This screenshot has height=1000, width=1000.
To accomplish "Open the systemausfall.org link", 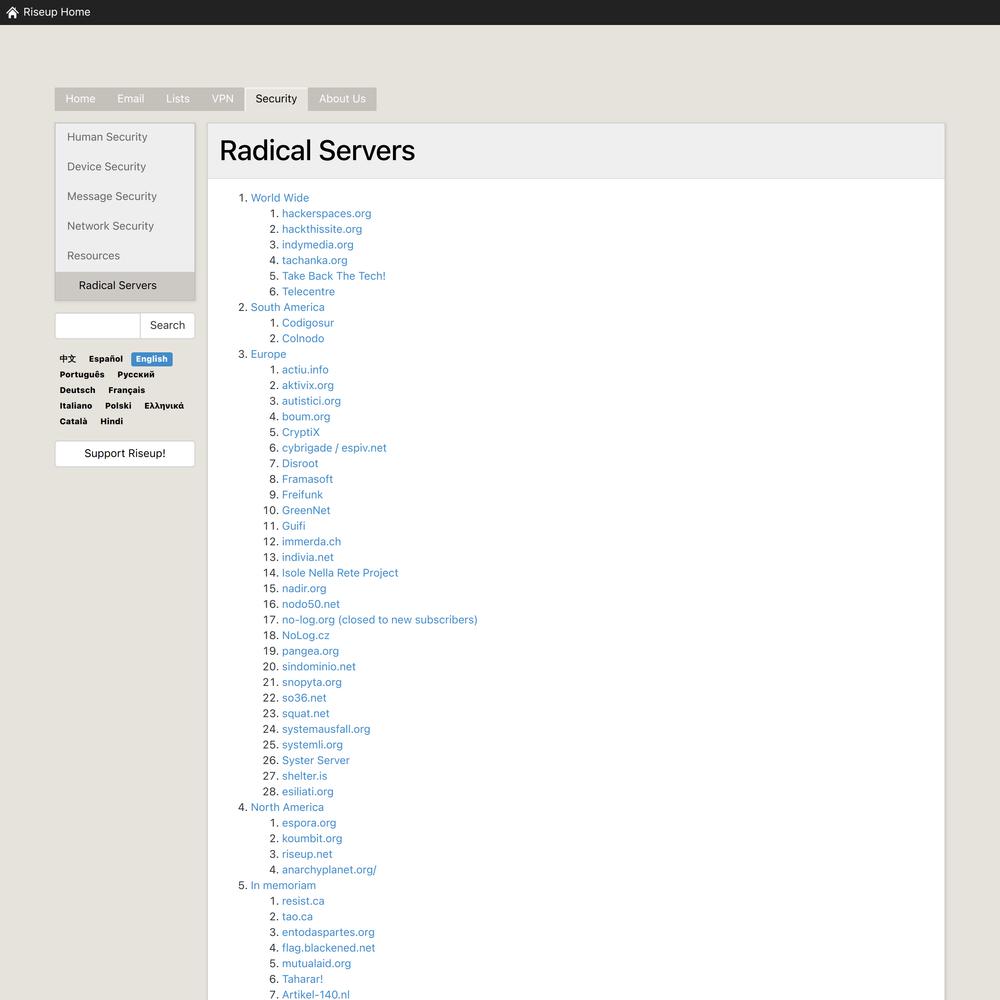I will [x=326, y=729].
